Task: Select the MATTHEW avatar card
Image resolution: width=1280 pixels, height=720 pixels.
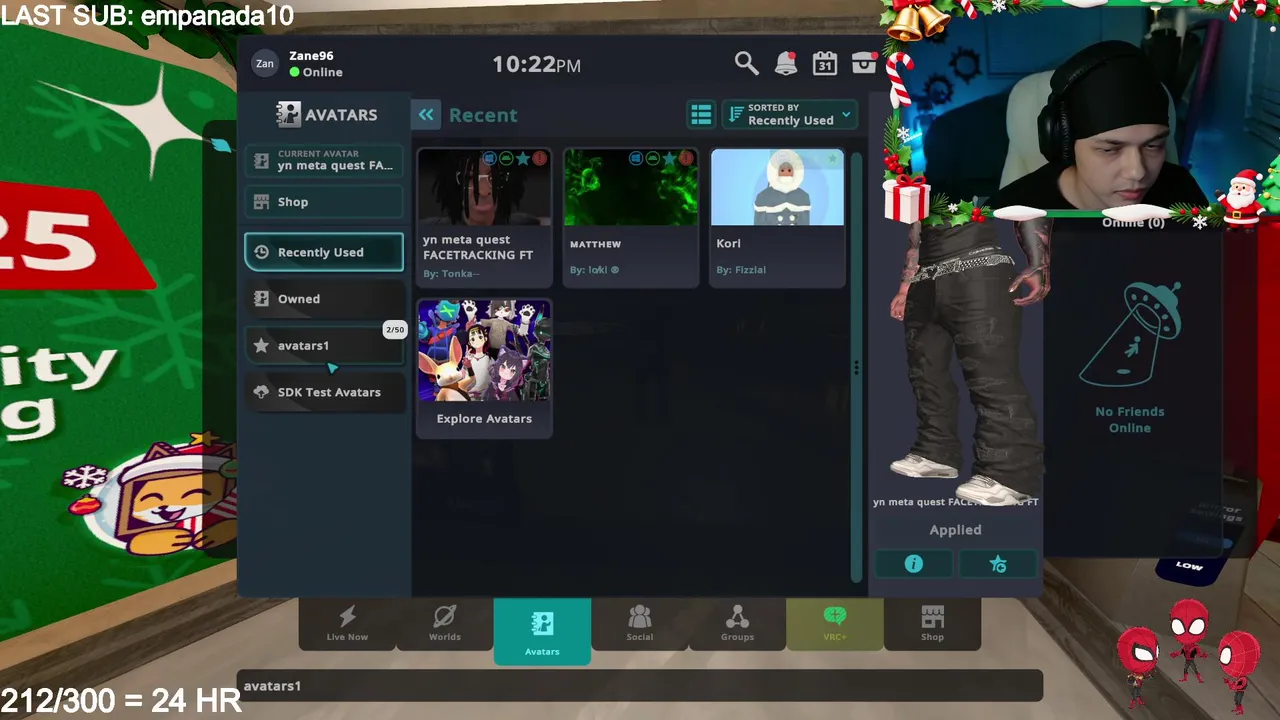Action: coord(631,217)
